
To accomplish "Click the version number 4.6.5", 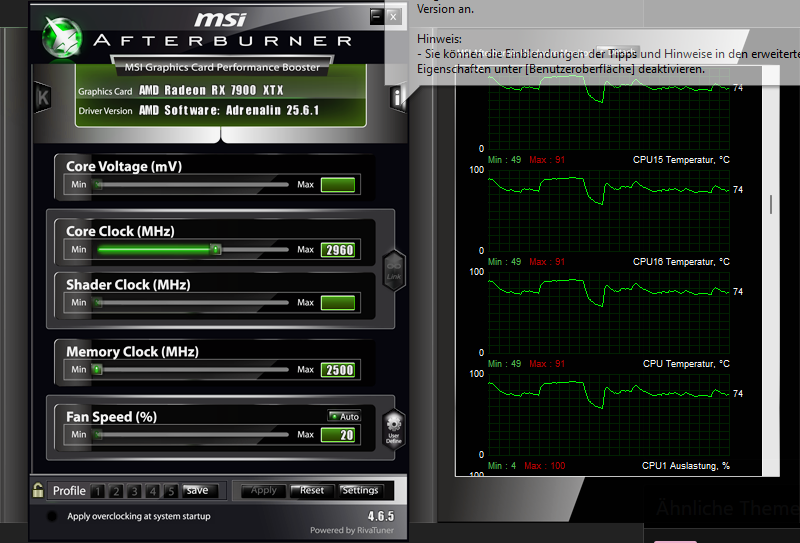I will 381,516.
